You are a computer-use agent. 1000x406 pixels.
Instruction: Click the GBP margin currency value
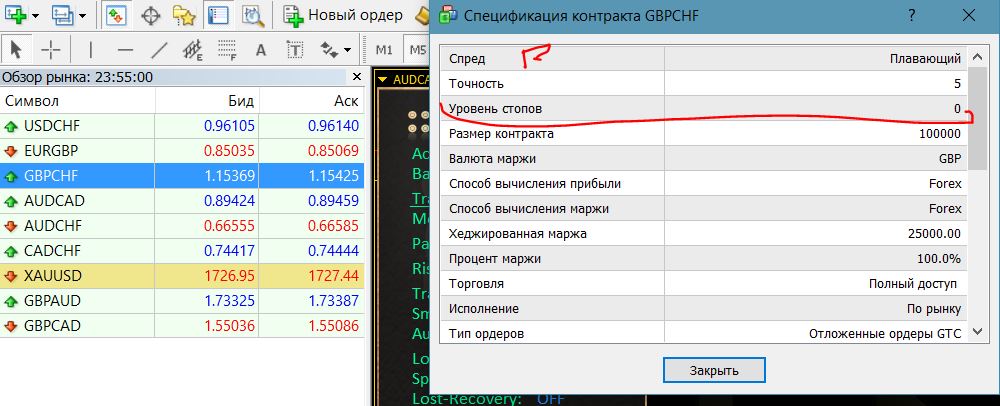point(949,159)
